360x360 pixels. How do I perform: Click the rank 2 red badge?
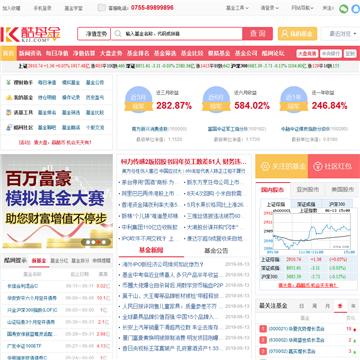(263, 340)
